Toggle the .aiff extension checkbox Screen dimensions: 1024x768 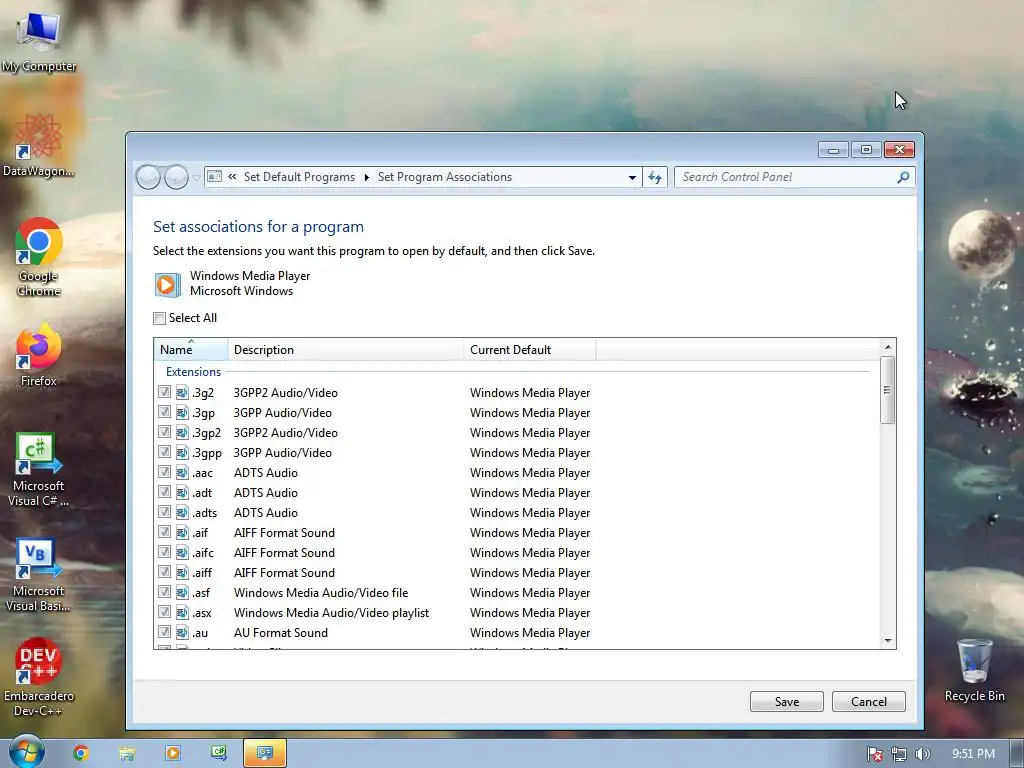click(165, 572)
